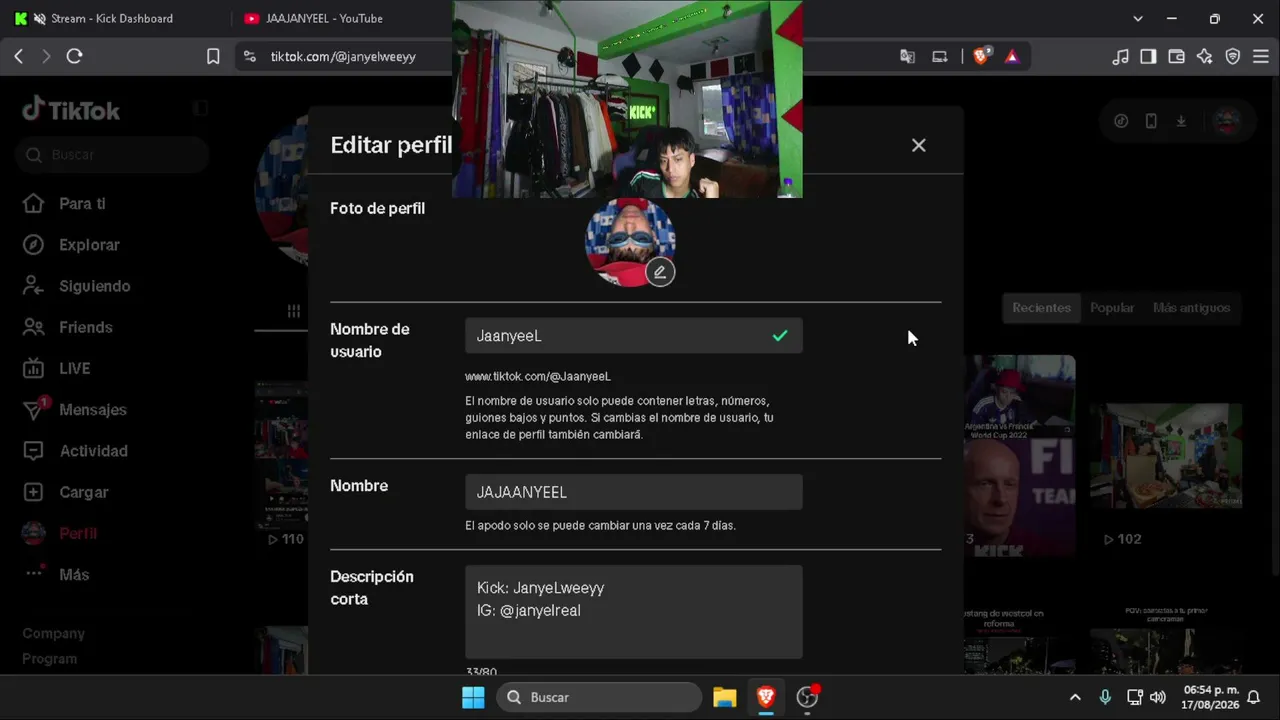
Task: Open the browser hamburger menu
Action: pyautogui.click(x=1260, y=57)
